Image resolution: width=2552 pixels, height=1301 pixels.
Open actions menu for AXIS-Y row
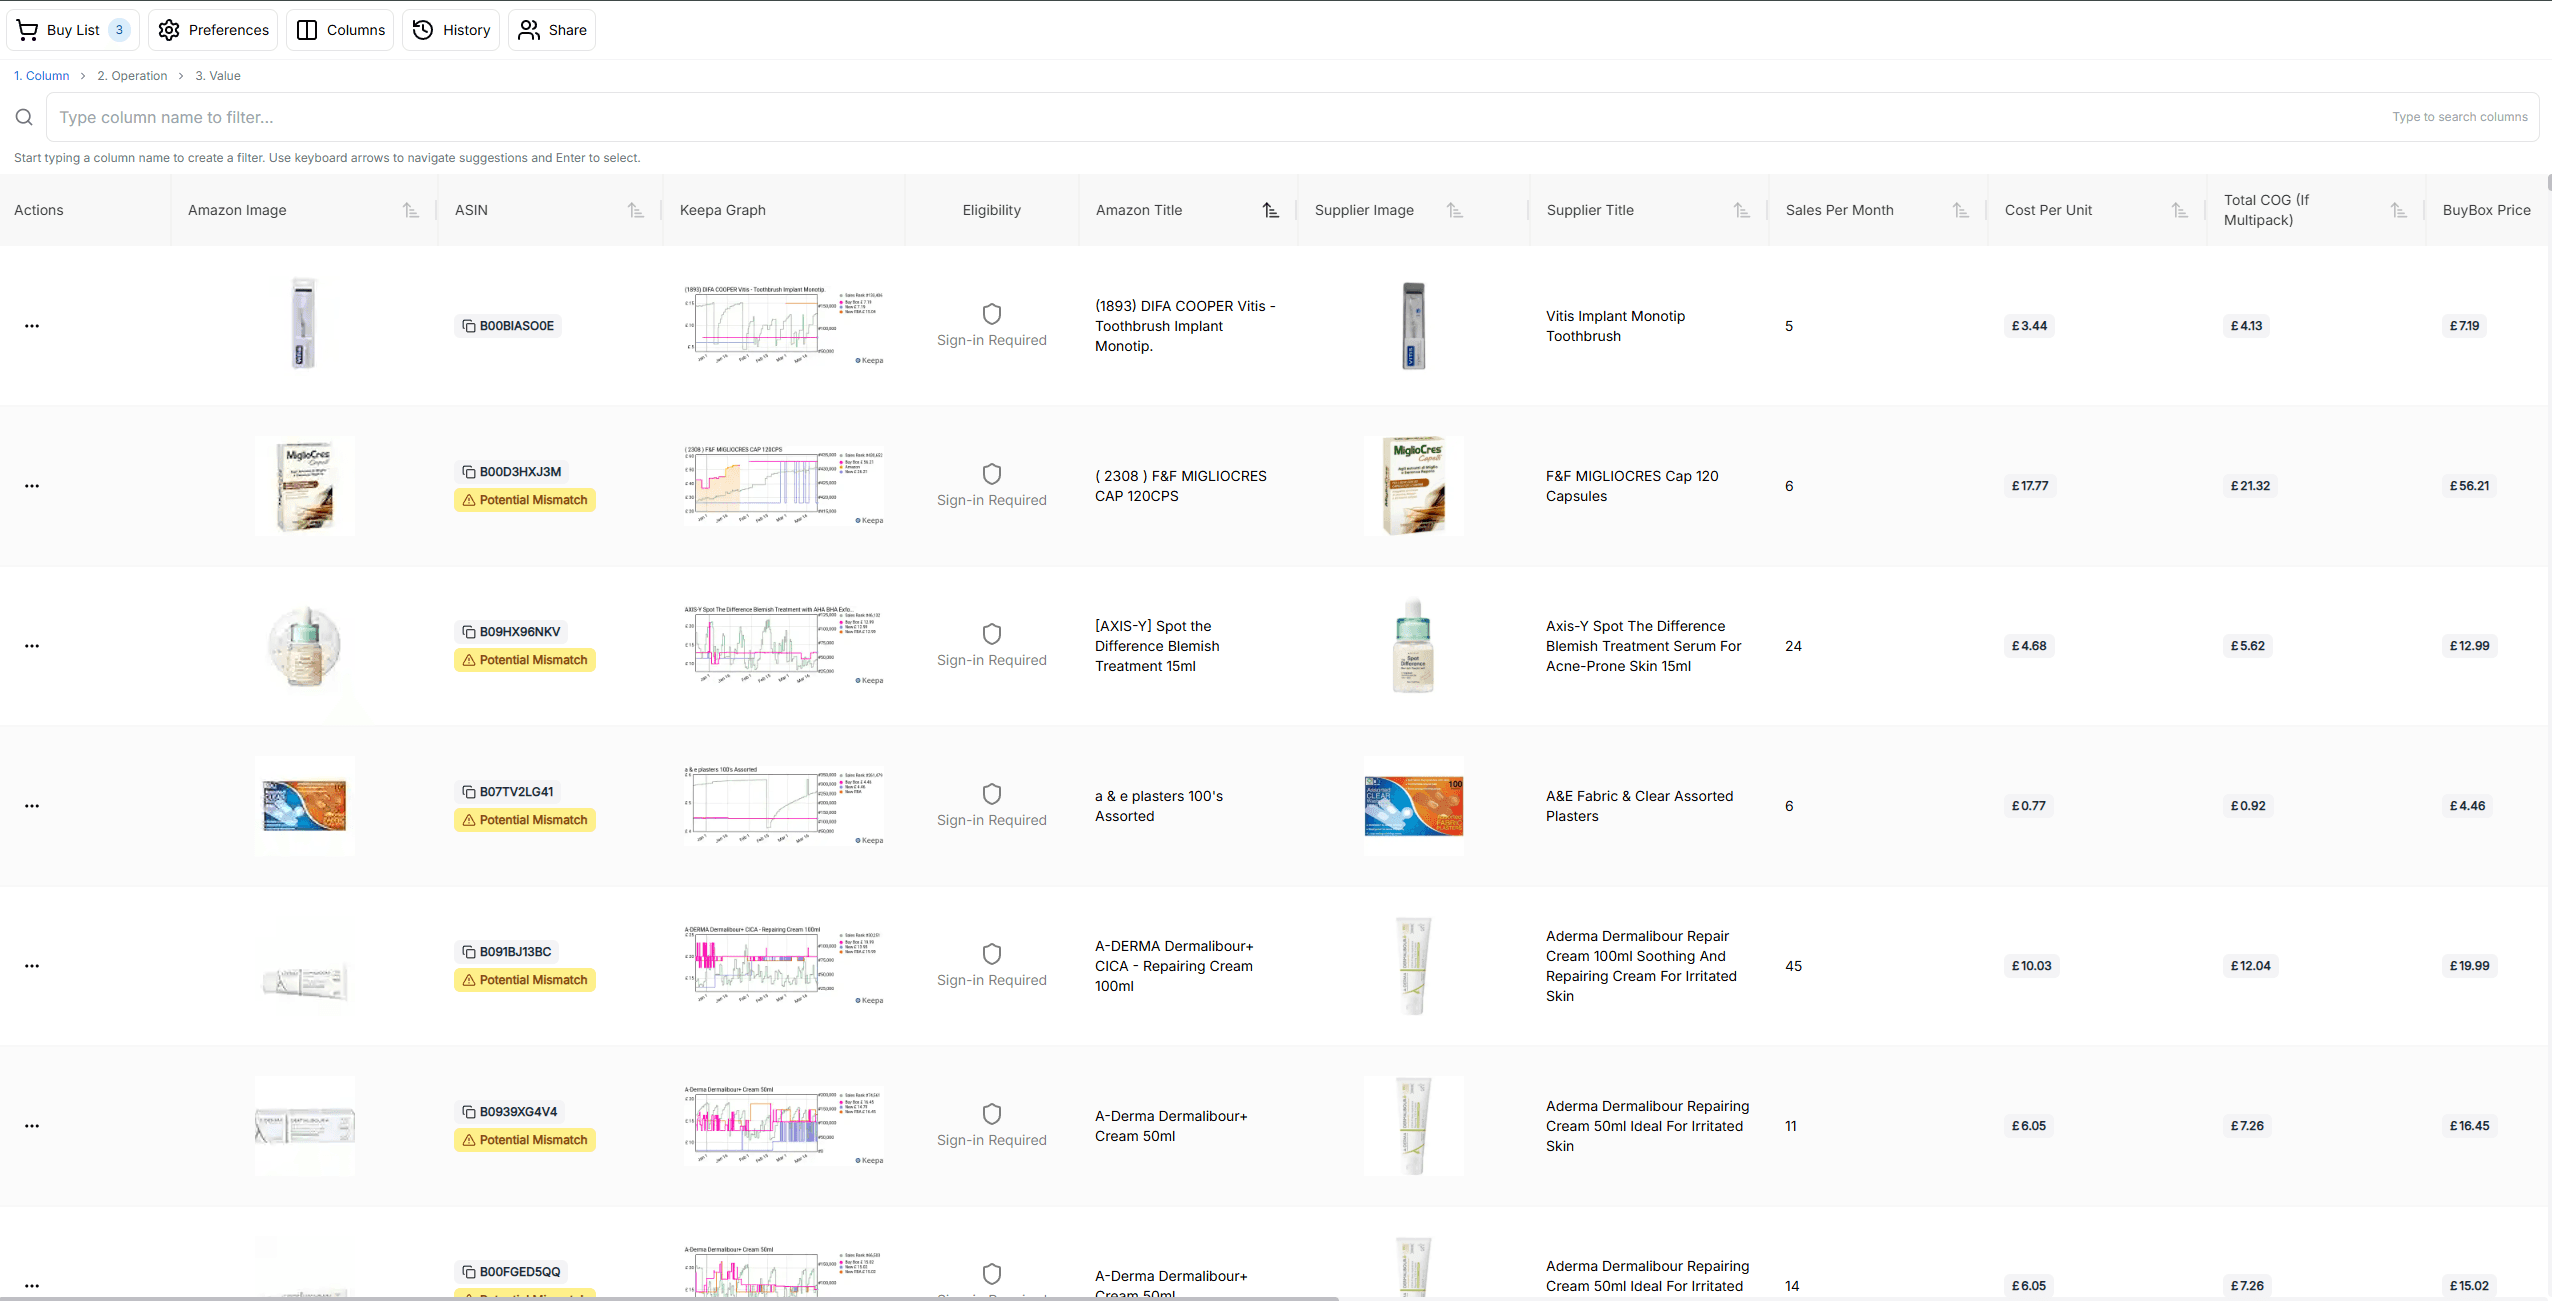point(32,646)
